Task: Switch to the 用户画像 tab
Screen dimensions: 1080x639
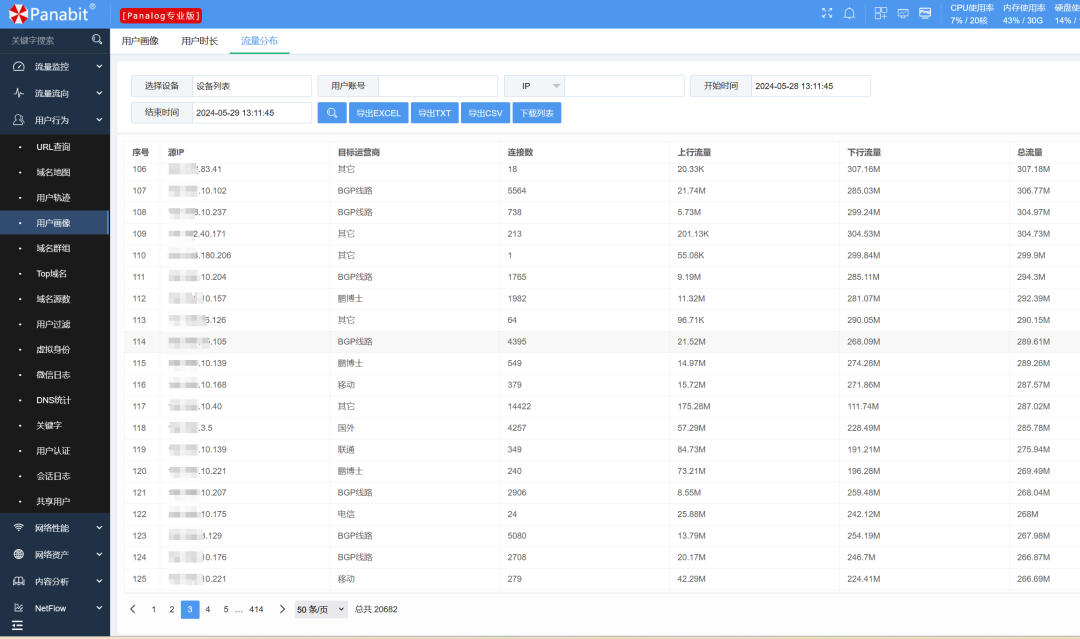Action: 141,41
